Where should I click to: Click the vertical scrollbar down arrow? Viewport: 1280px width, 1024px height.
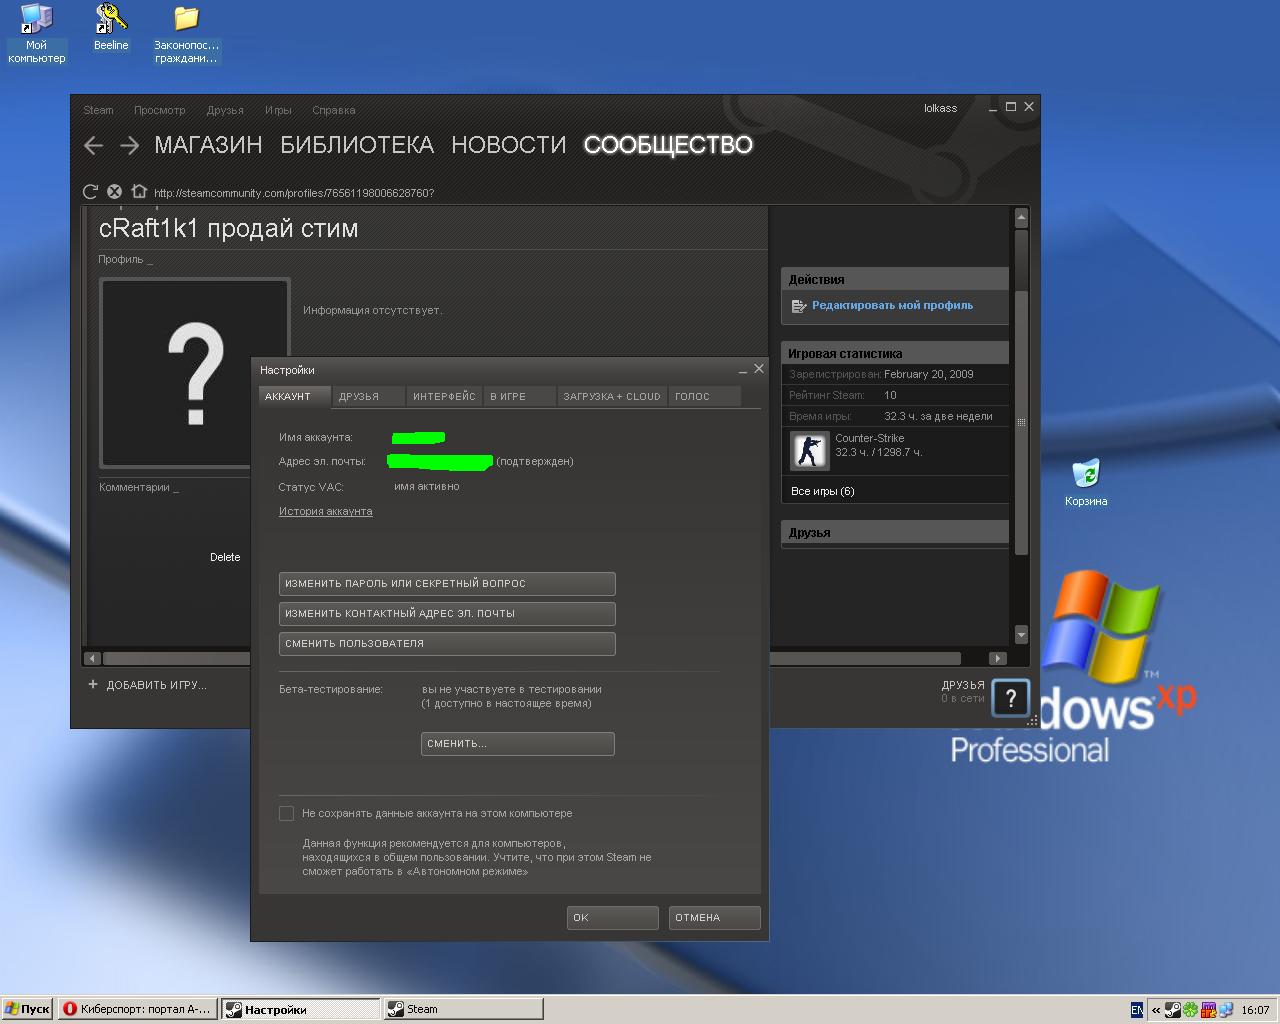point(1021,635)
